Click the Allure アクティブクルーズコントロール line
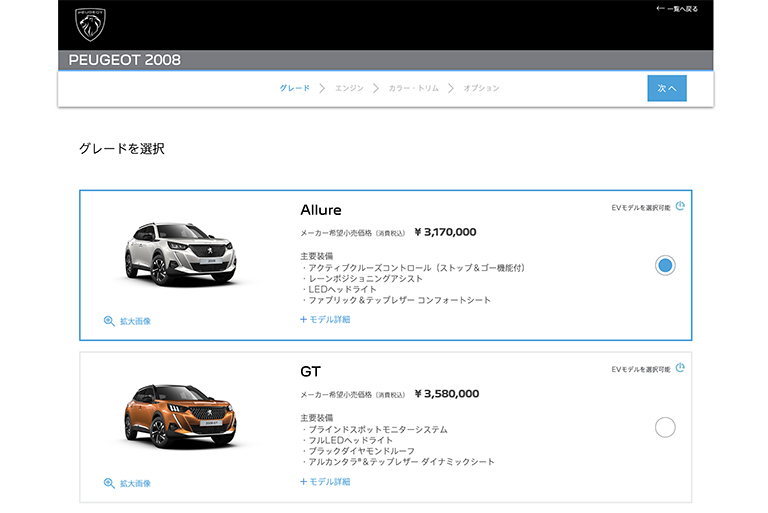The width and height of the screenshot is (768, 513). [x=414, y=268]
